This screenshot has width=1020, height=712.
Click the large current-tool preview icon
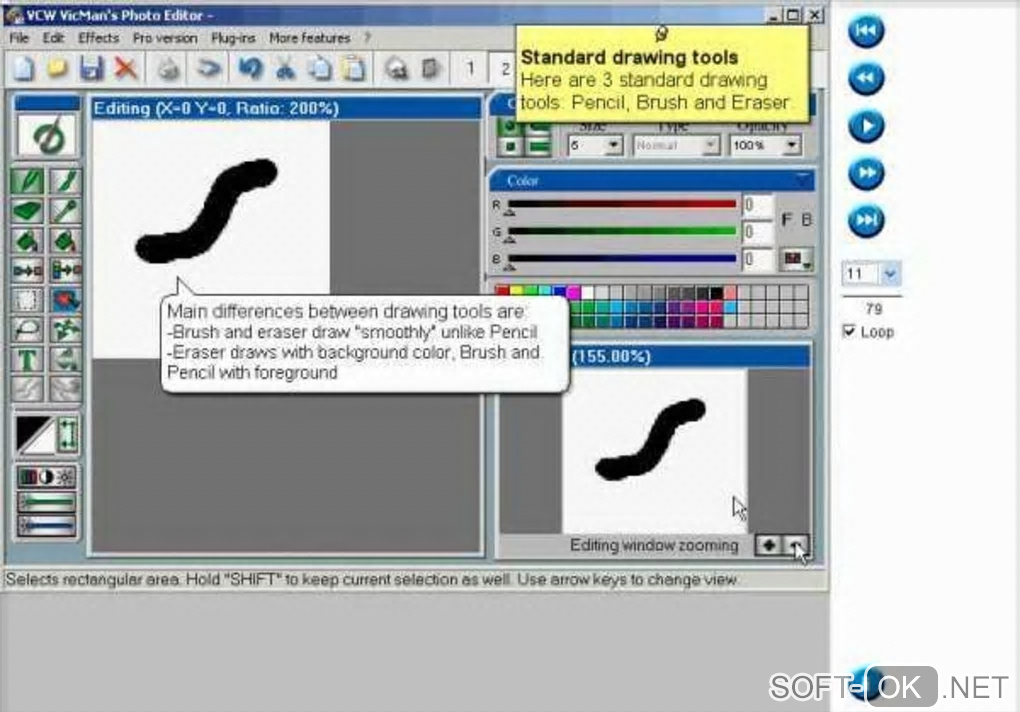(47, 135)
